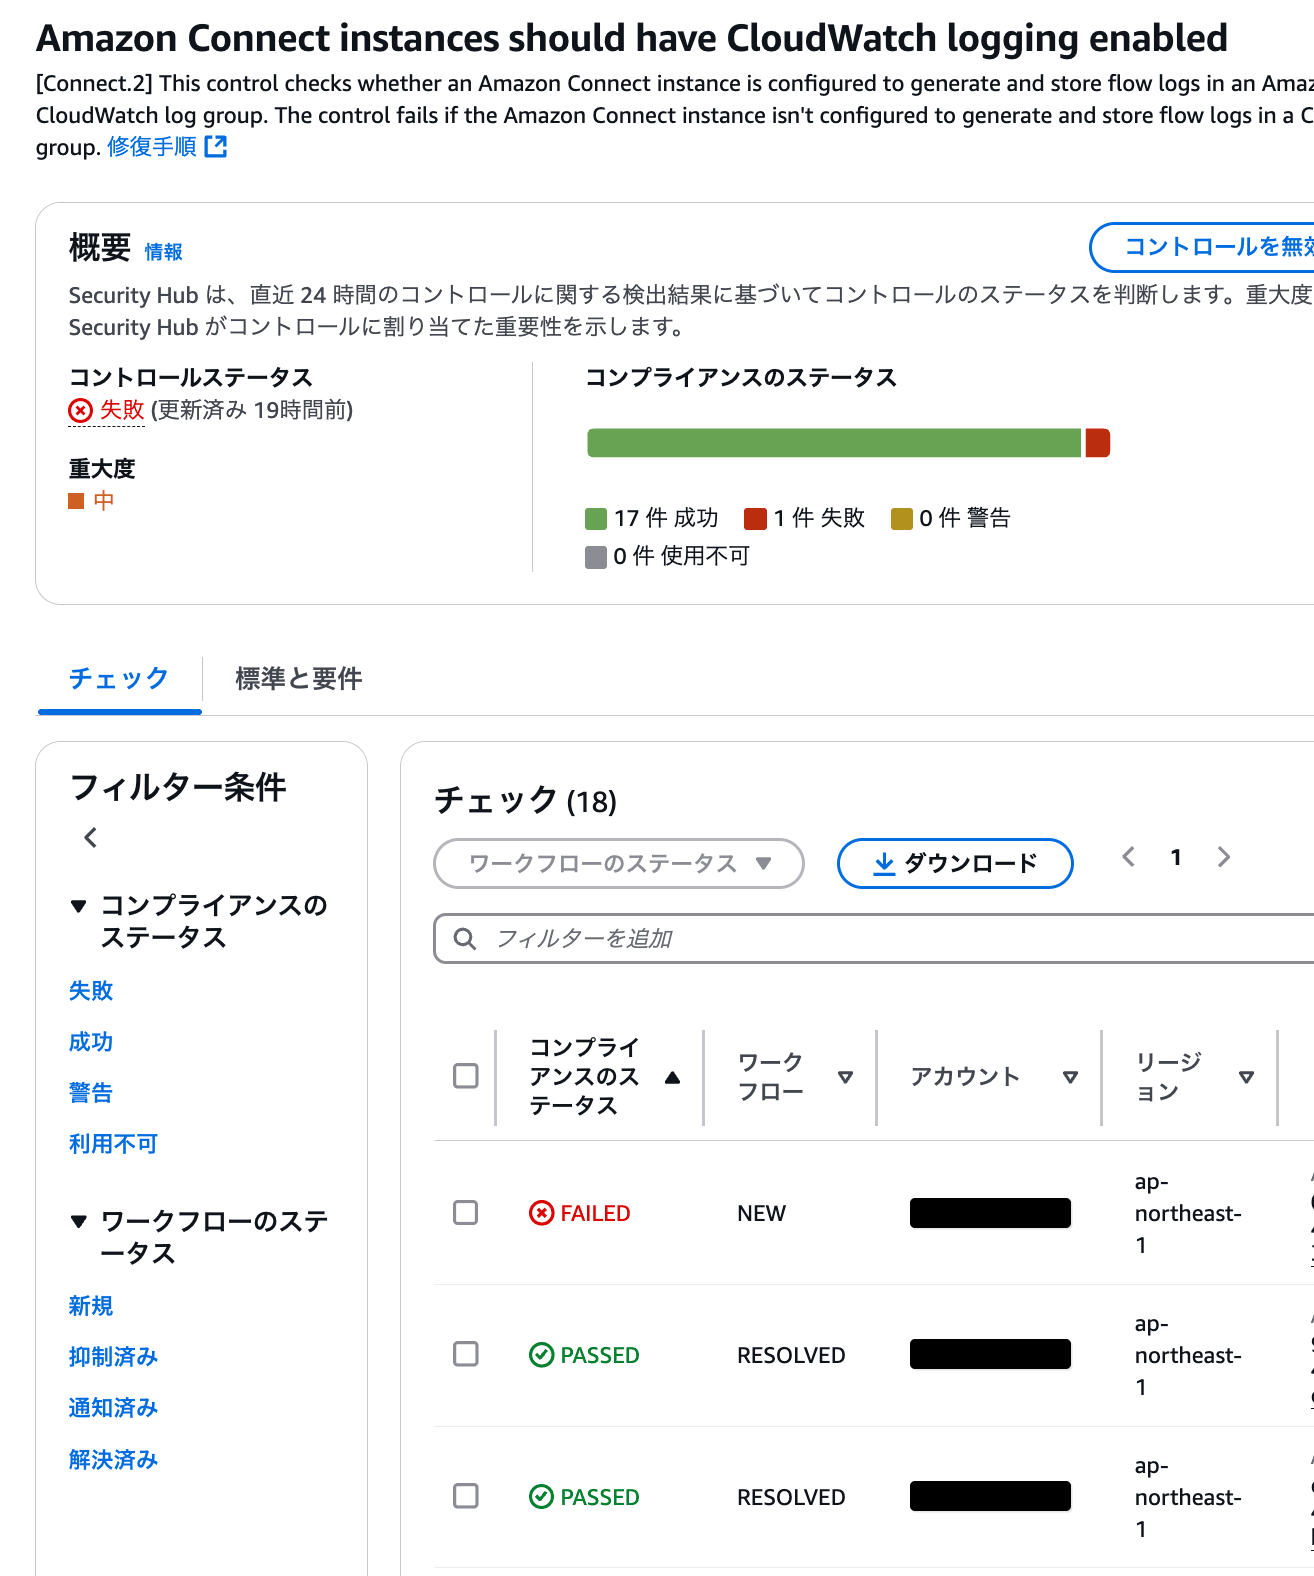This screenshot has height=1576, width=1314.
Task: Collapse the ワークフローのステータス filter section
Action: [79, 1221]
